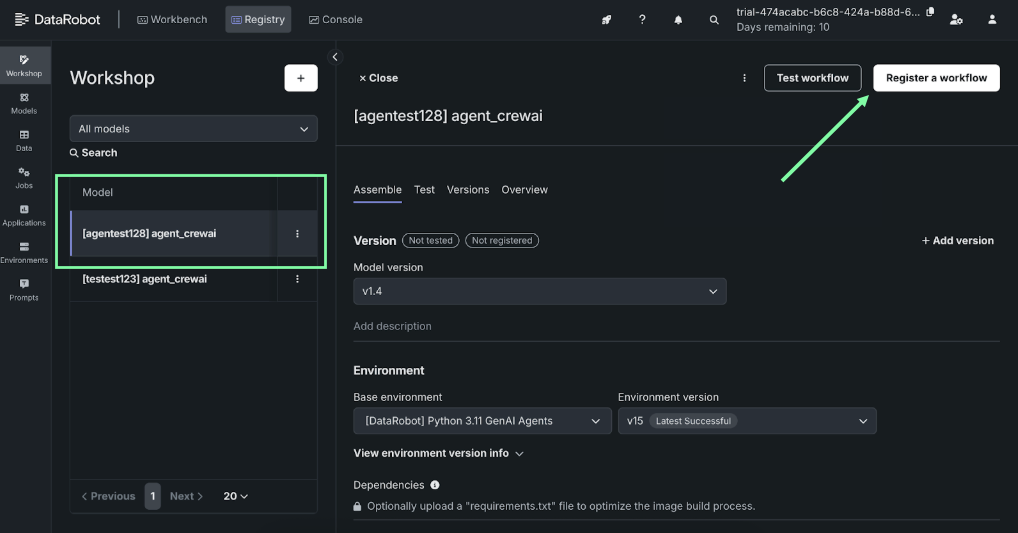Open the help question mark icon

[x=642, y=20]
